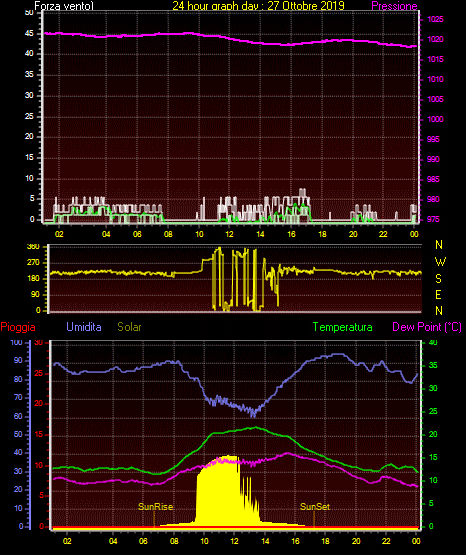Click the Dew Point (°C) label

tap(427, 327)
